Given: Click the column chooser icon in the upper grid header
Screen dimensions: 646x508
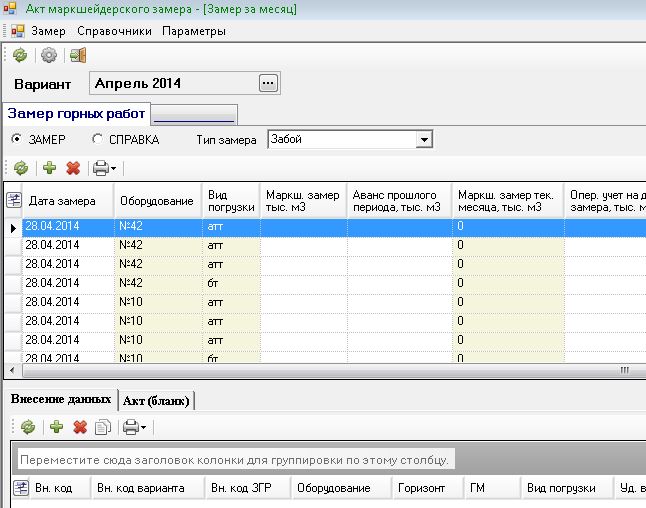Looking at the screenshot, I should [13, 200].
